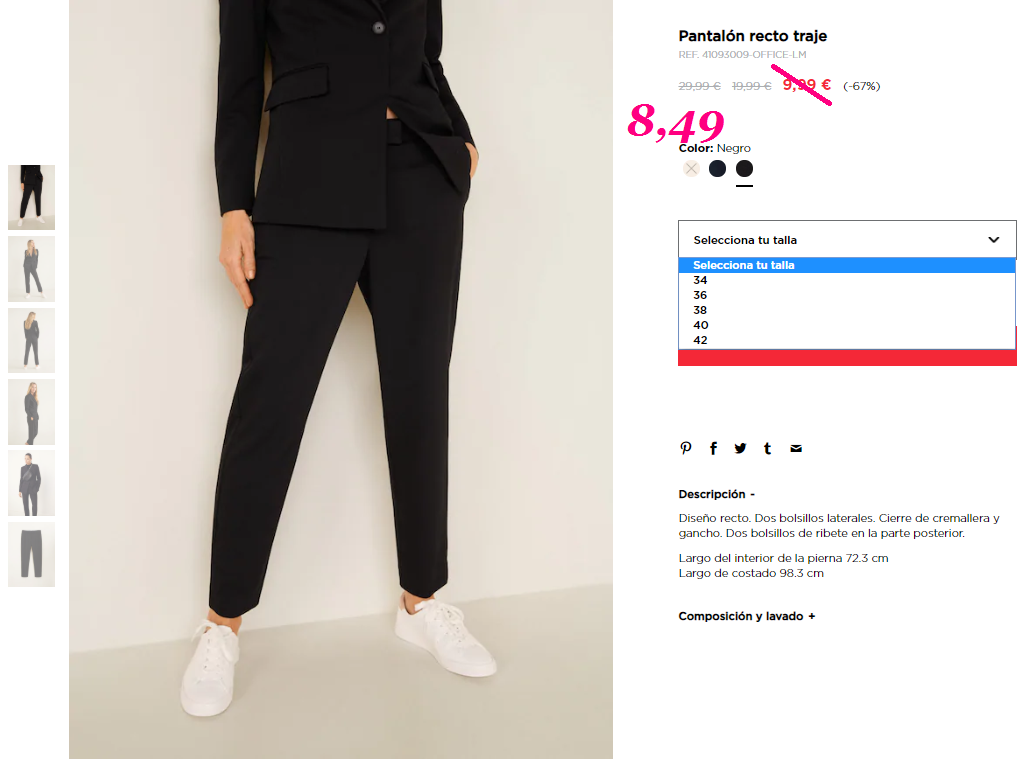
Task: Share product on Facebook
Action: [713, 448]
